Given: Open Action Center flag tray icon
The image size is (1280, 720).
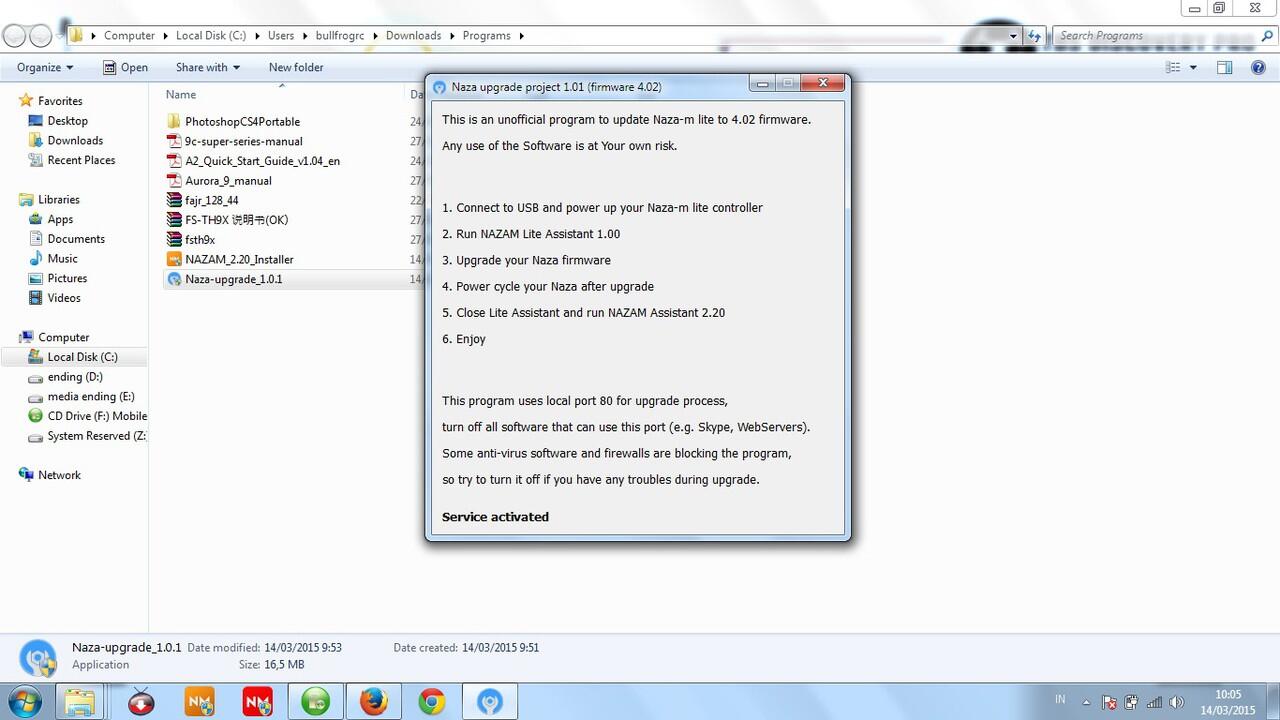Looking at the screenshot, I should (x=1109, y=702).
